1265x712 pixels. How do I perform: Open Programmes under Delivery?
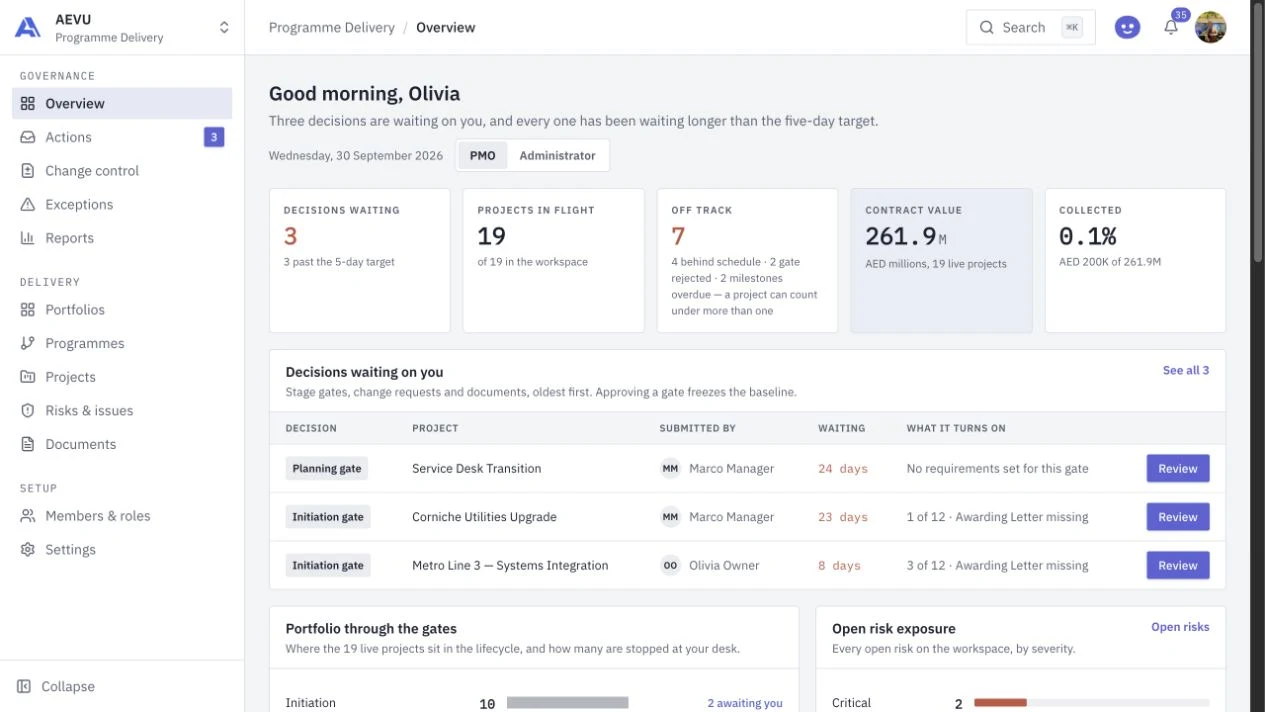click(122, 343)
